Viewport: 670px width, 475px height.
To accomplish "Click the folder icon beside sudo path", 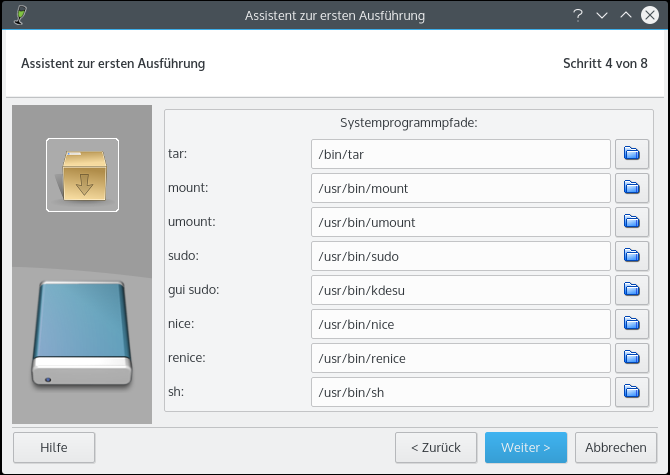I will (631, 256).
